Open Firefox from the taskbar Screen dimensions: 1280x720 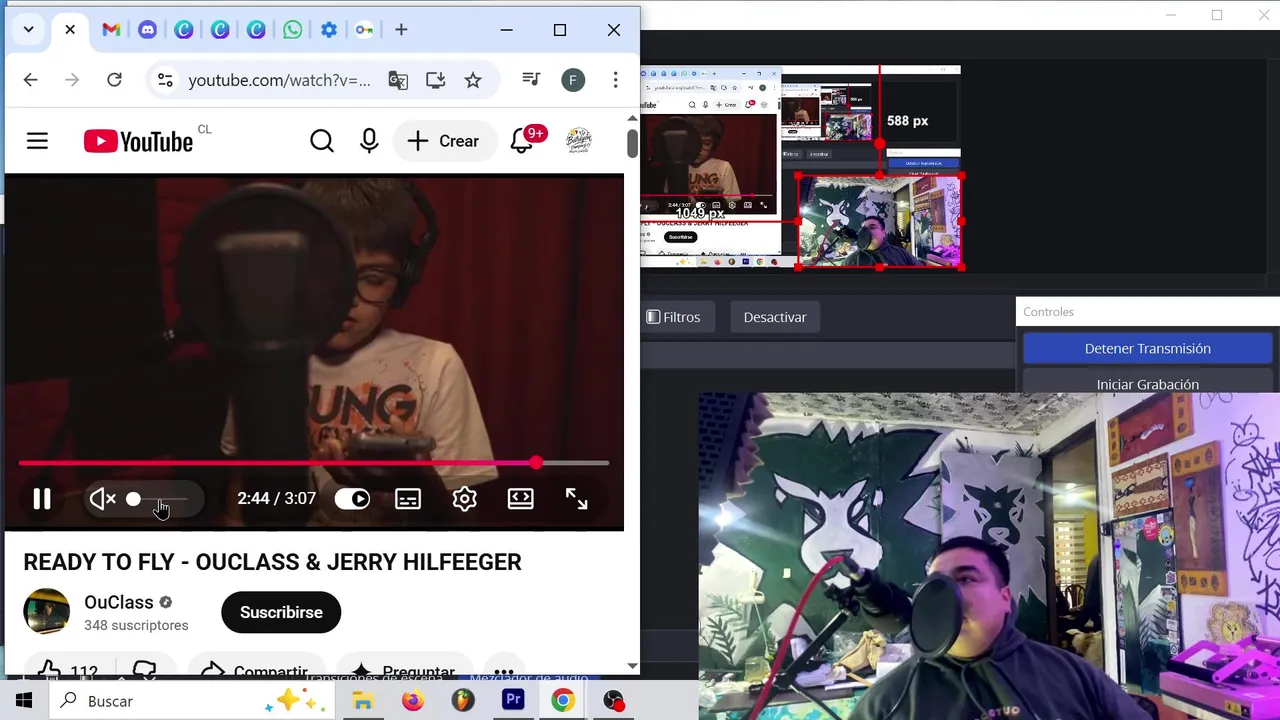coord(412,701)
